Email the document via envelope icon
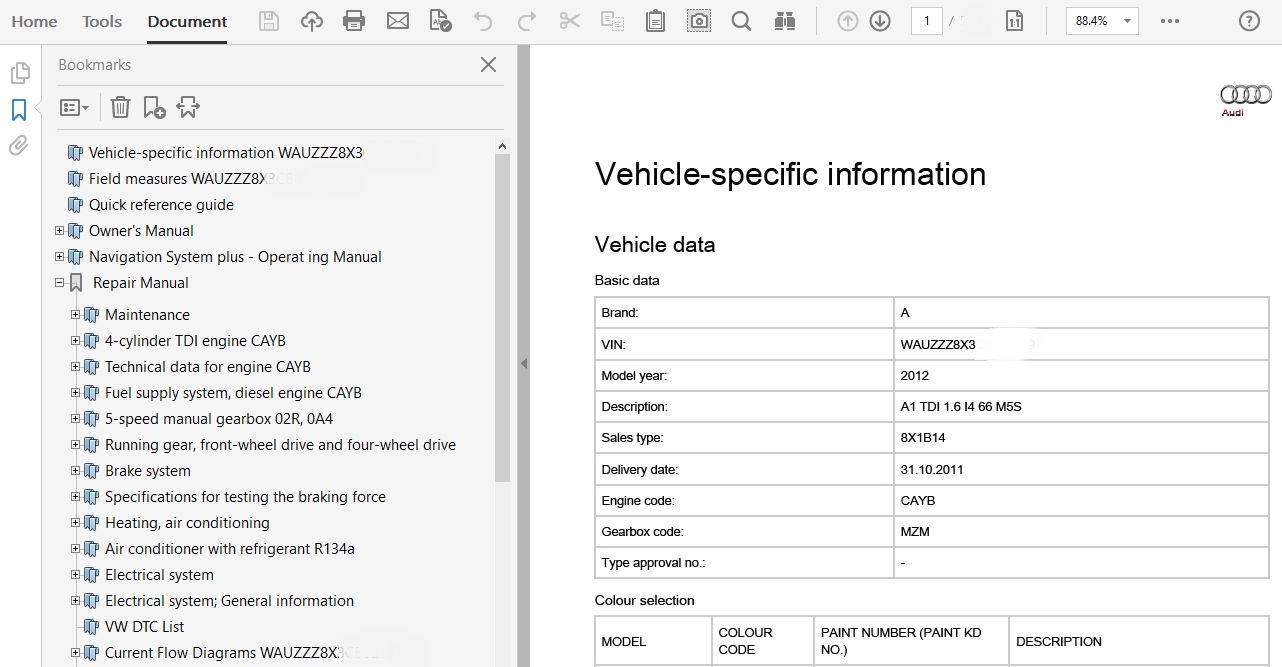Image resolution: width=1282 pixels, height=667 pixels. 398,20
